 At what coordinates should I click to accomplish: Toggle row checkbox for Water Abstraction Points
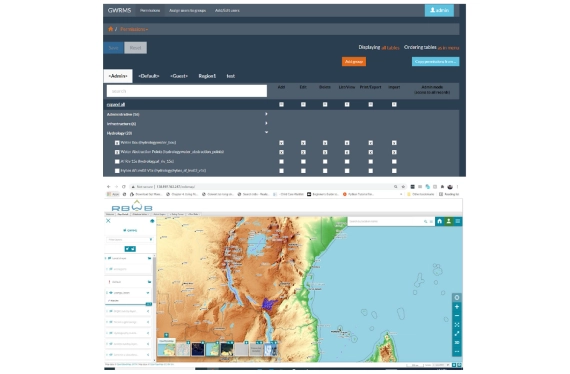pos(117,152)
